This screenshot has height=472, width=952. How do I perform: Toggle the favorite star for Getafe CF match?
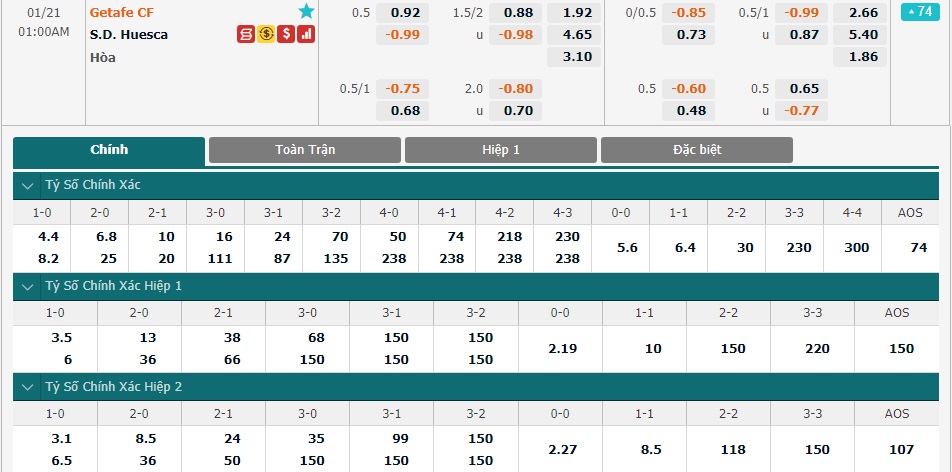point(306,12)
